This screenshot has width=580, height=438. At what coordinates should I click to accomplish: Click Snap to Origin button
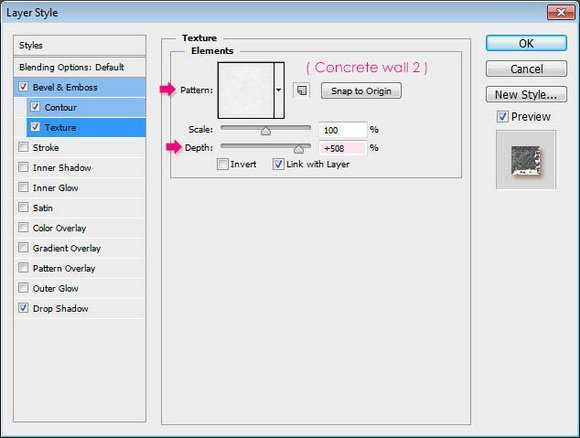361,91
